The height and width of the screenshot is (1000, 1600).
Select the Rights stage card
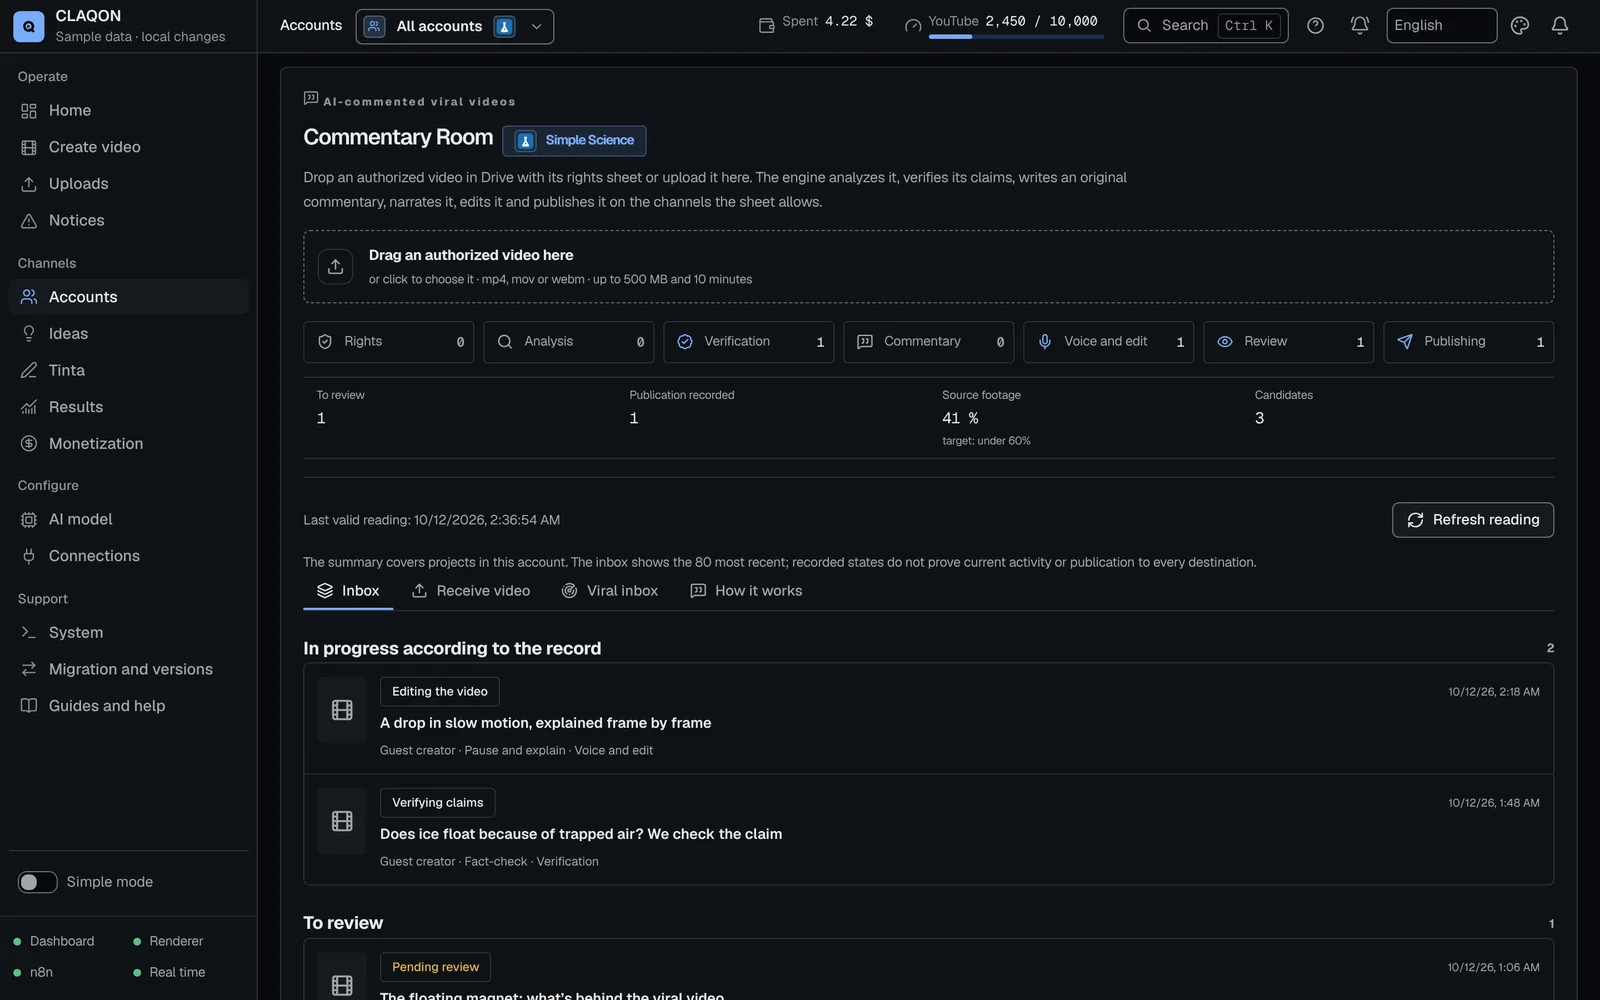pyautogui.click(x=389, y=342)
